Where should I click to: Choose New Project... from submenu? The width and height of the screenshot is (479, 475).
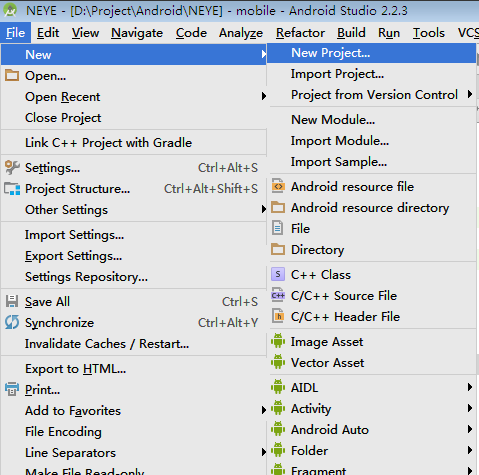[x=371, y=53]
